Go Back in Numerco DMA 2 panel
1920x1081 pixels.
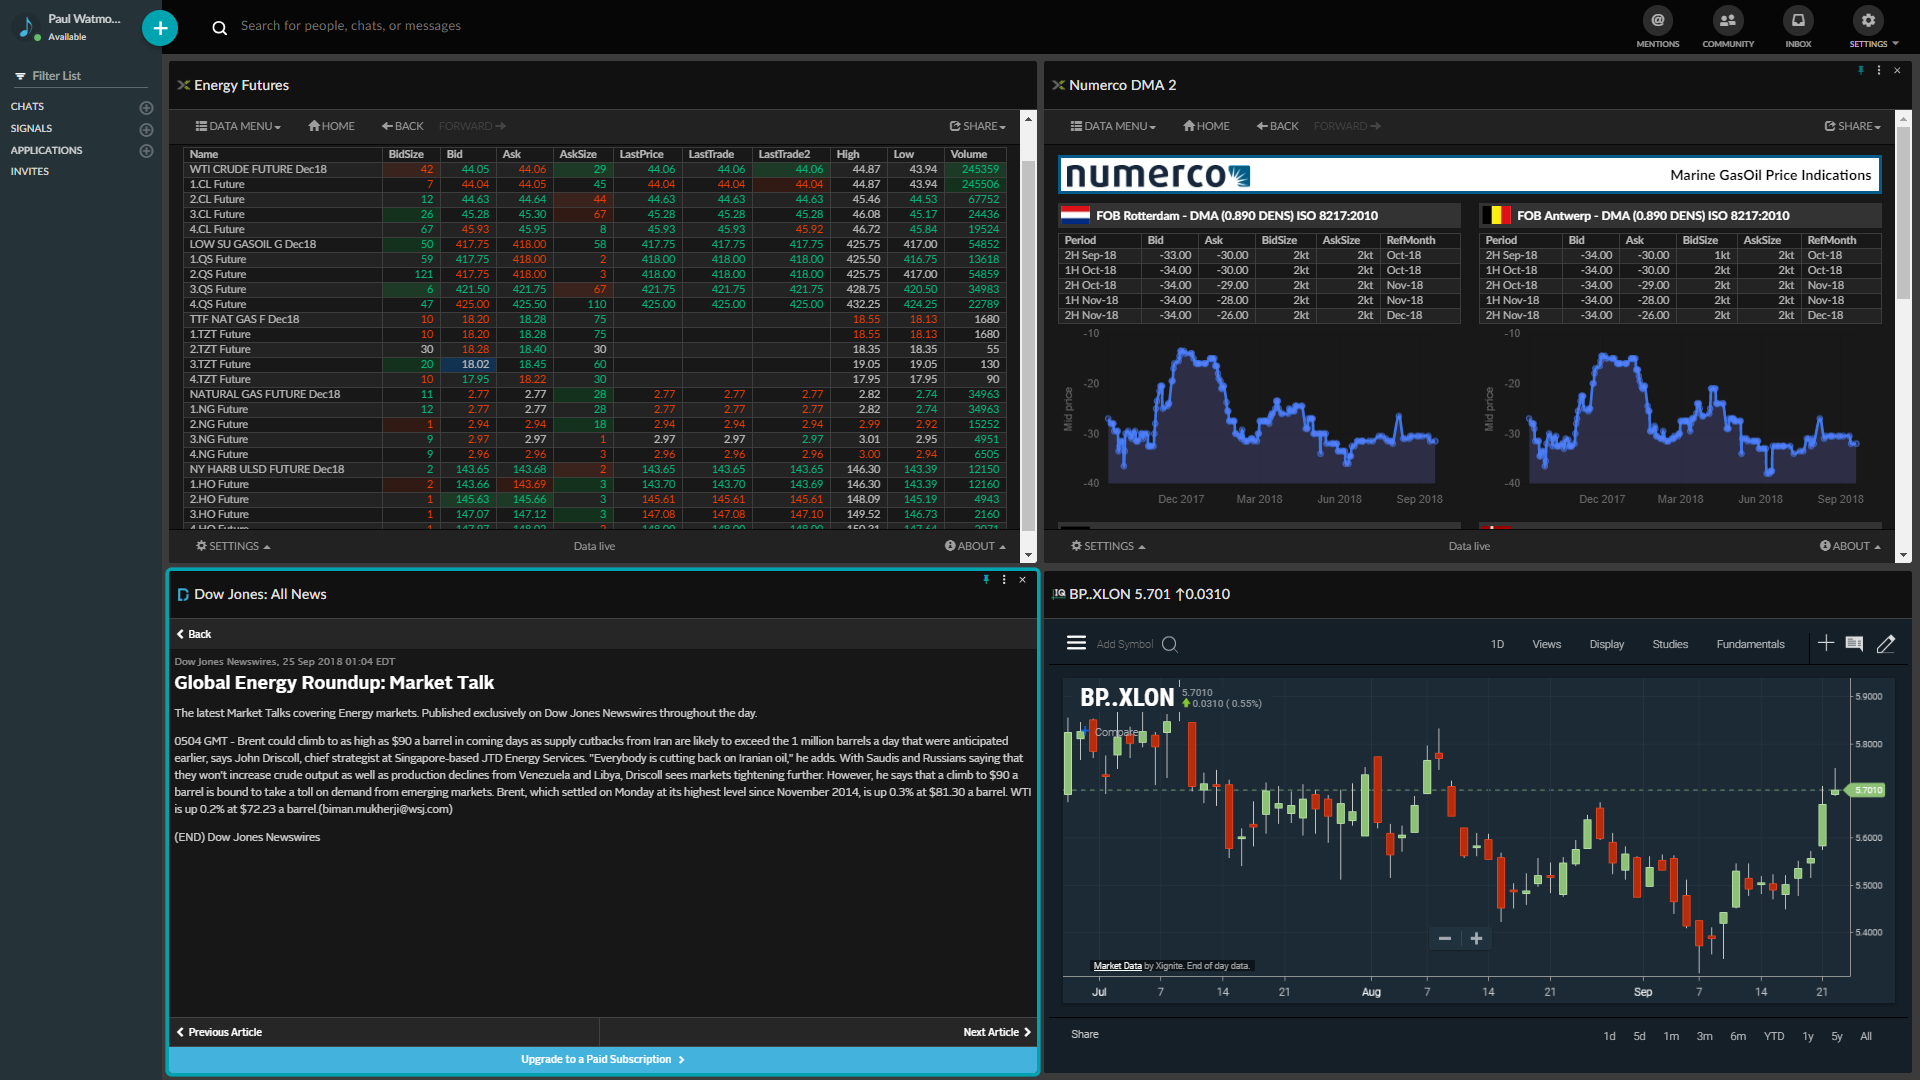tap(1277, 126)
